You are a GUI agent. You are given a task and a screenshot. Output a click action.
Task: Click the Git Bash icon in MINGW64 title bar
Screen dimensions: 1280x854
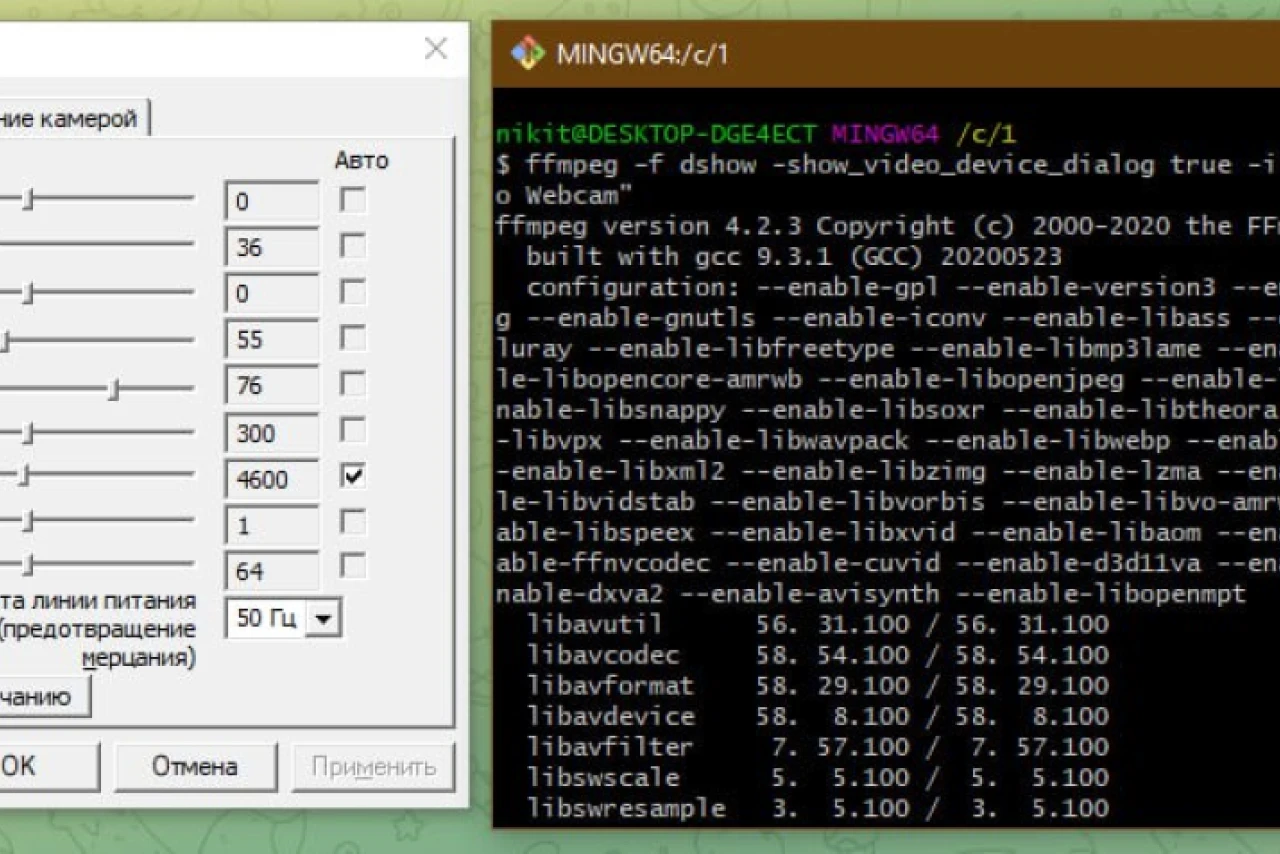click(x=527, y=54)
